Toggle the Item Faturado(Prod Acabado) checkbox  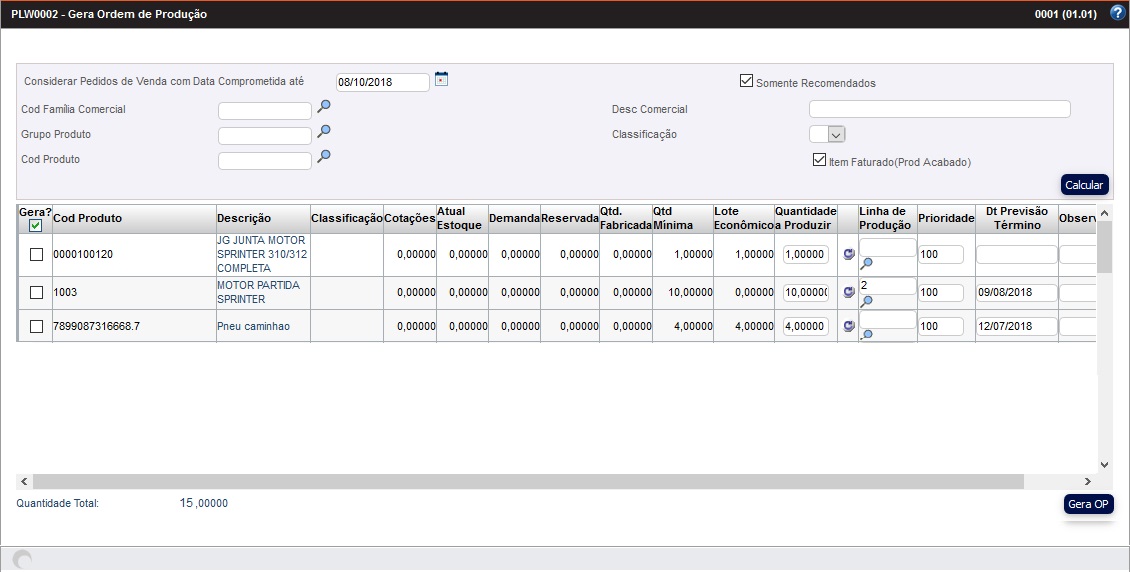(x=819, y=160)
